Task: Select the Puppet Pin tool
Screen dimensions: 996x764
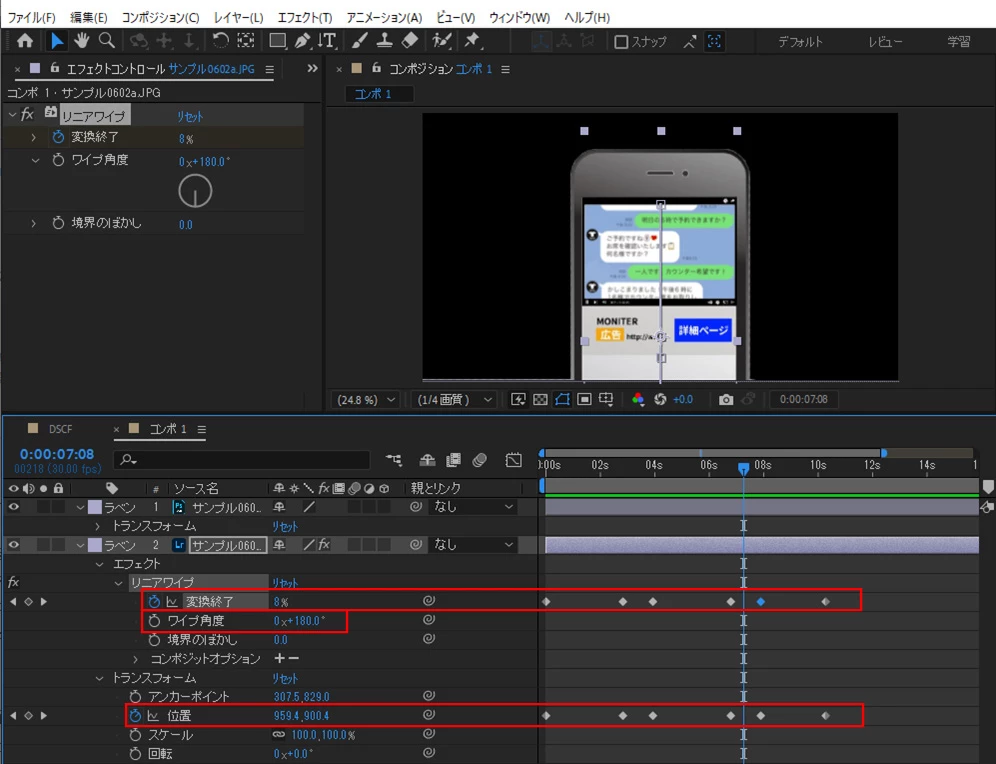Action: (x=472, y=41)
